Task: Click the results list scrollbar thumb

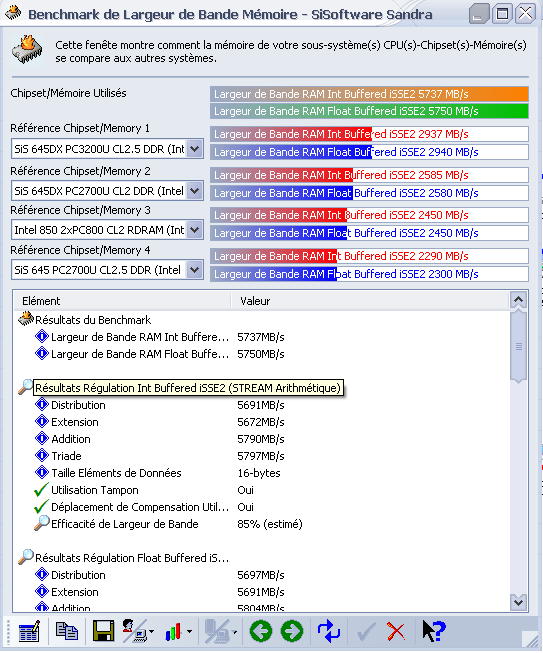Action: tap(518, 346)
